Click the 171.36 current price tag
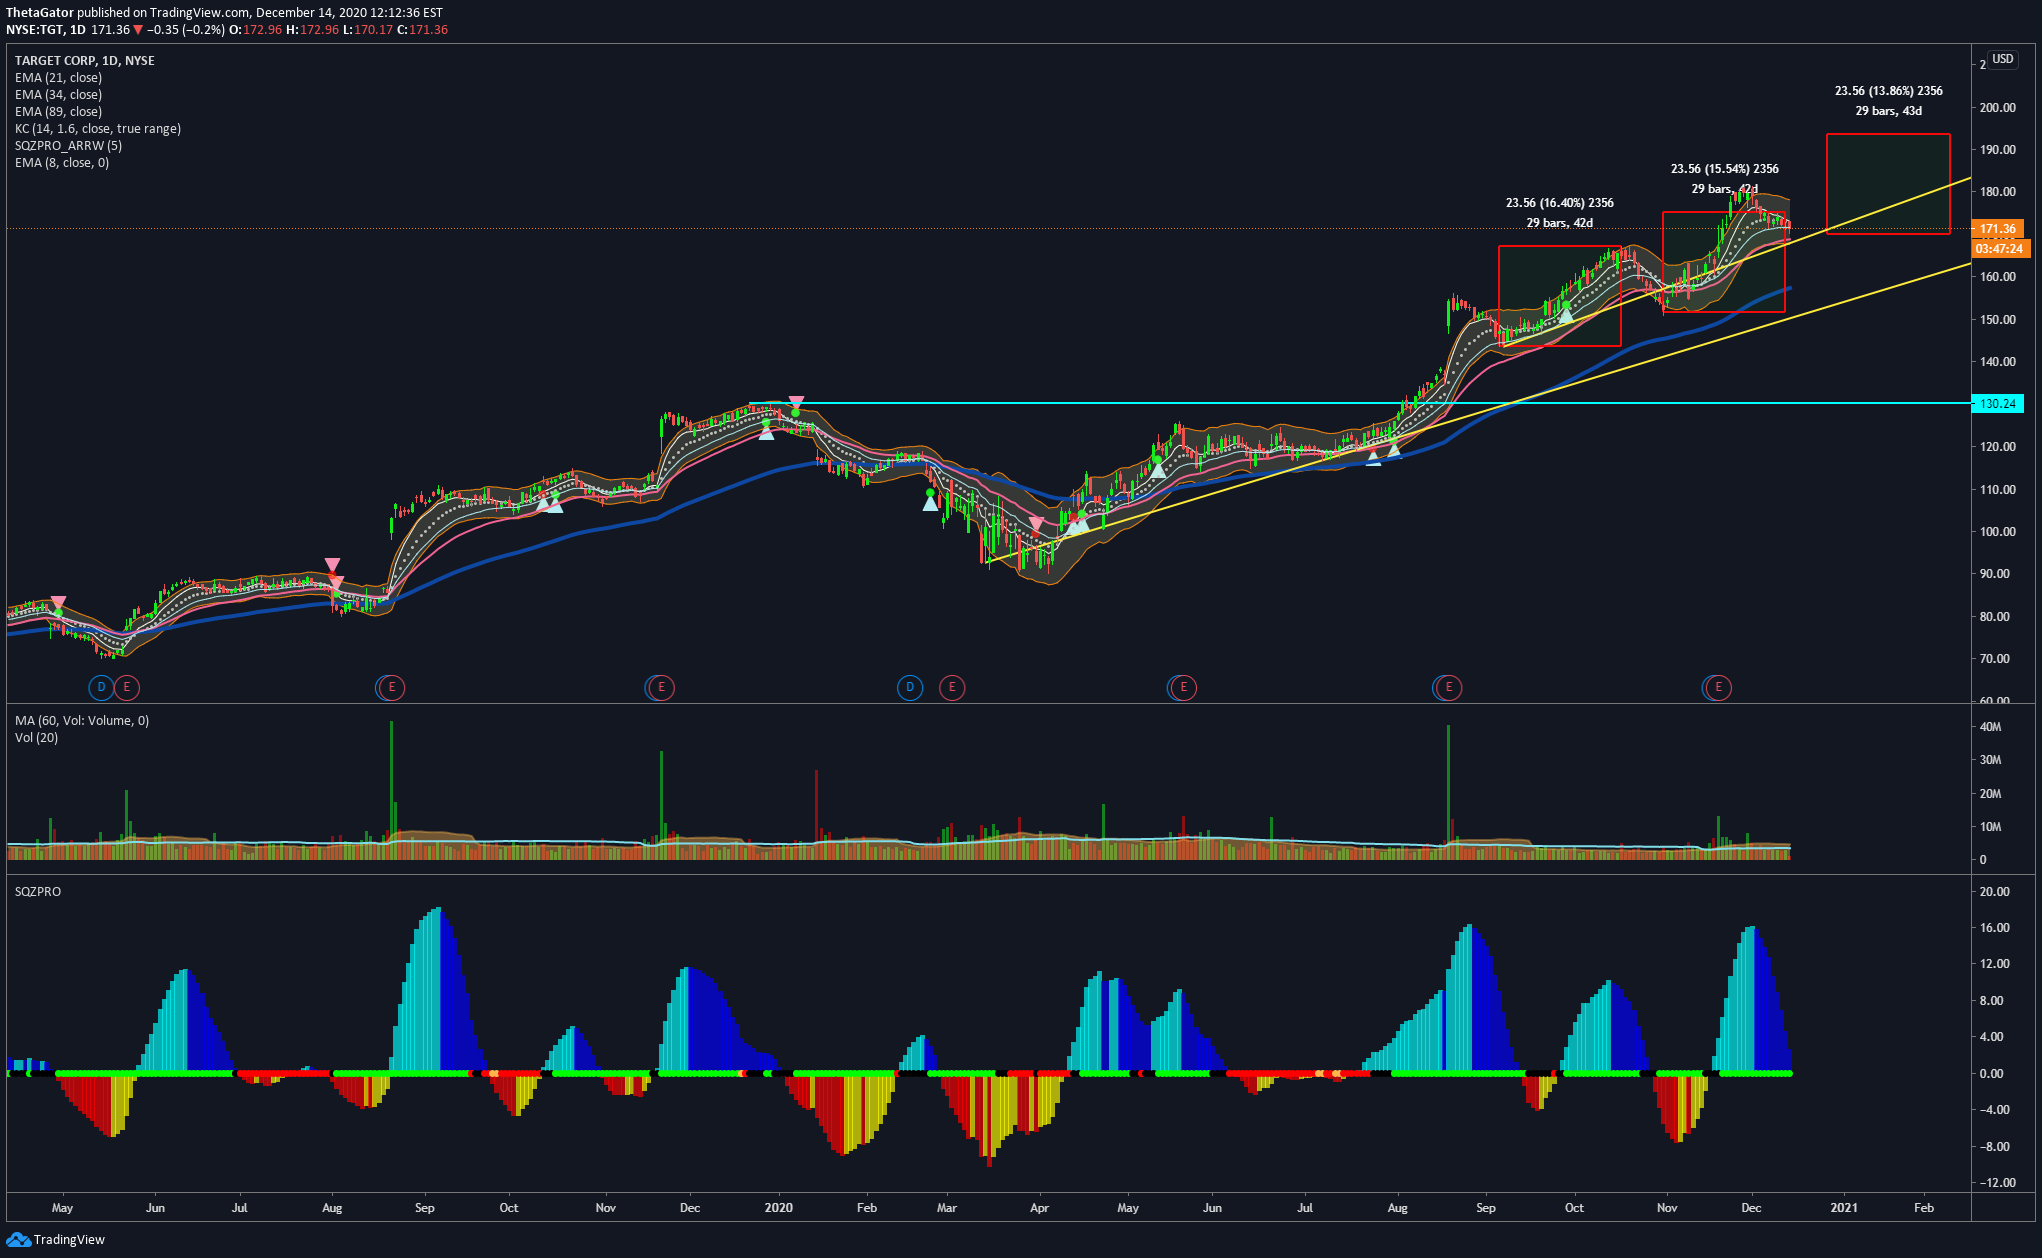Viewport: 2042px width, 1258px height. tap(1998, 229)
